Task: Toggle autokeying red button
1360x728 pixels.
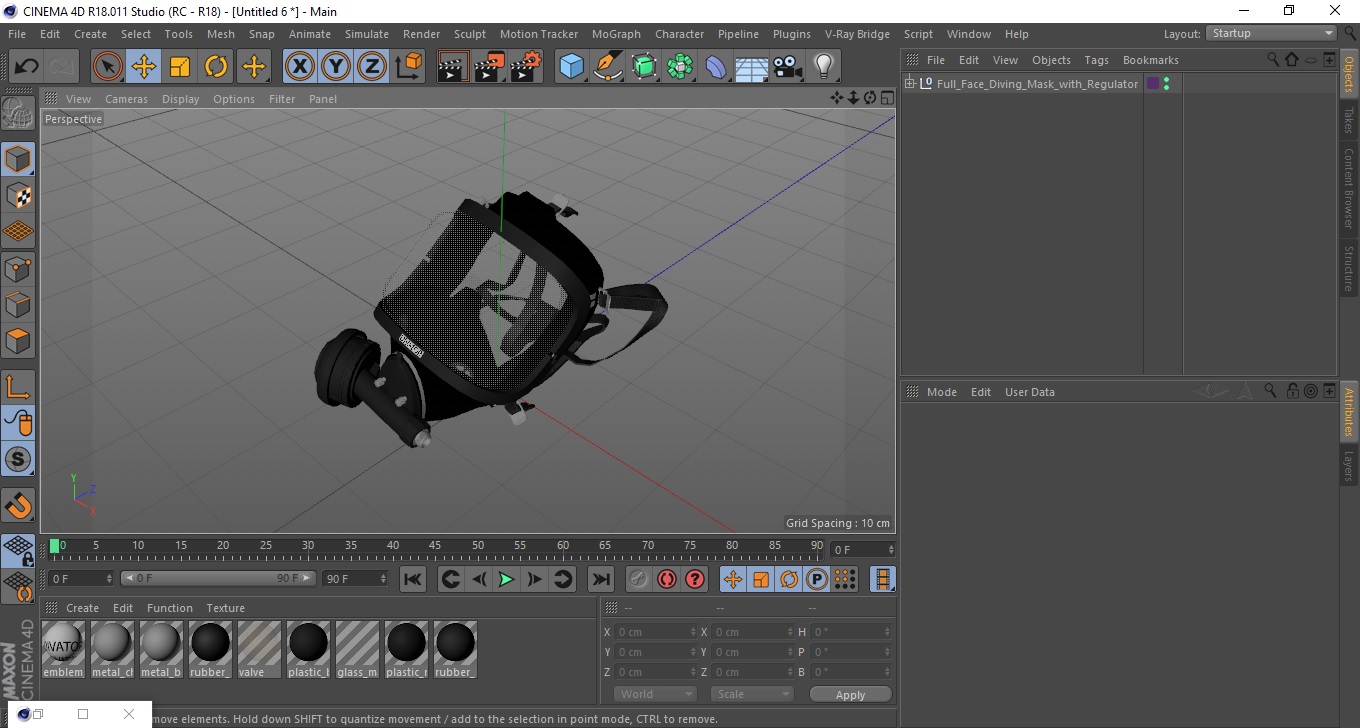Action: click(x=667, y=579)
